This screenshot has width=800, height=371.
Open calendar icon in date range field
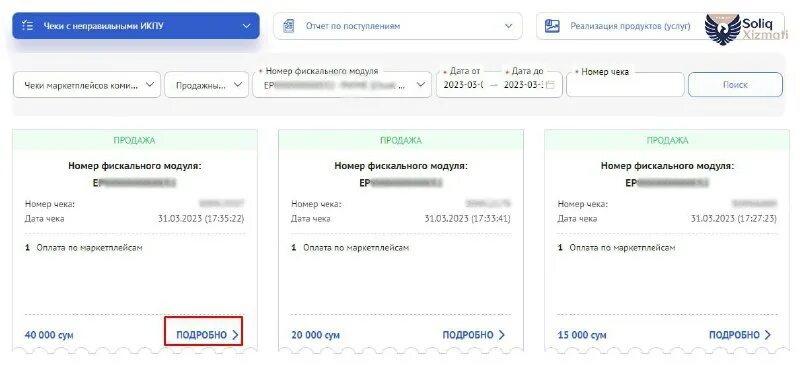pos(550,85)
